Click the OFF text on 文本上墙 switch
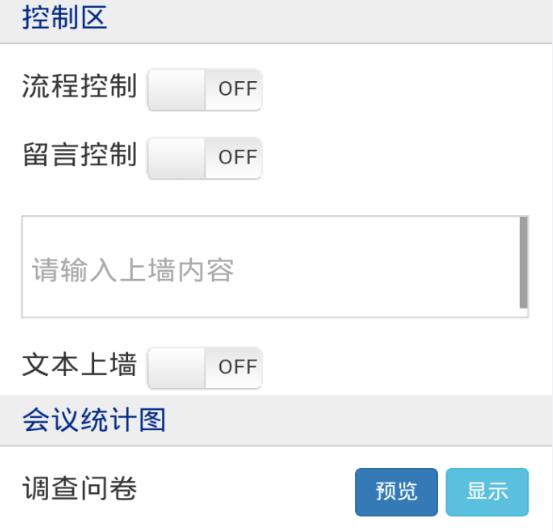The height and width of the screenshot is (532, 553). coord(237,367)
